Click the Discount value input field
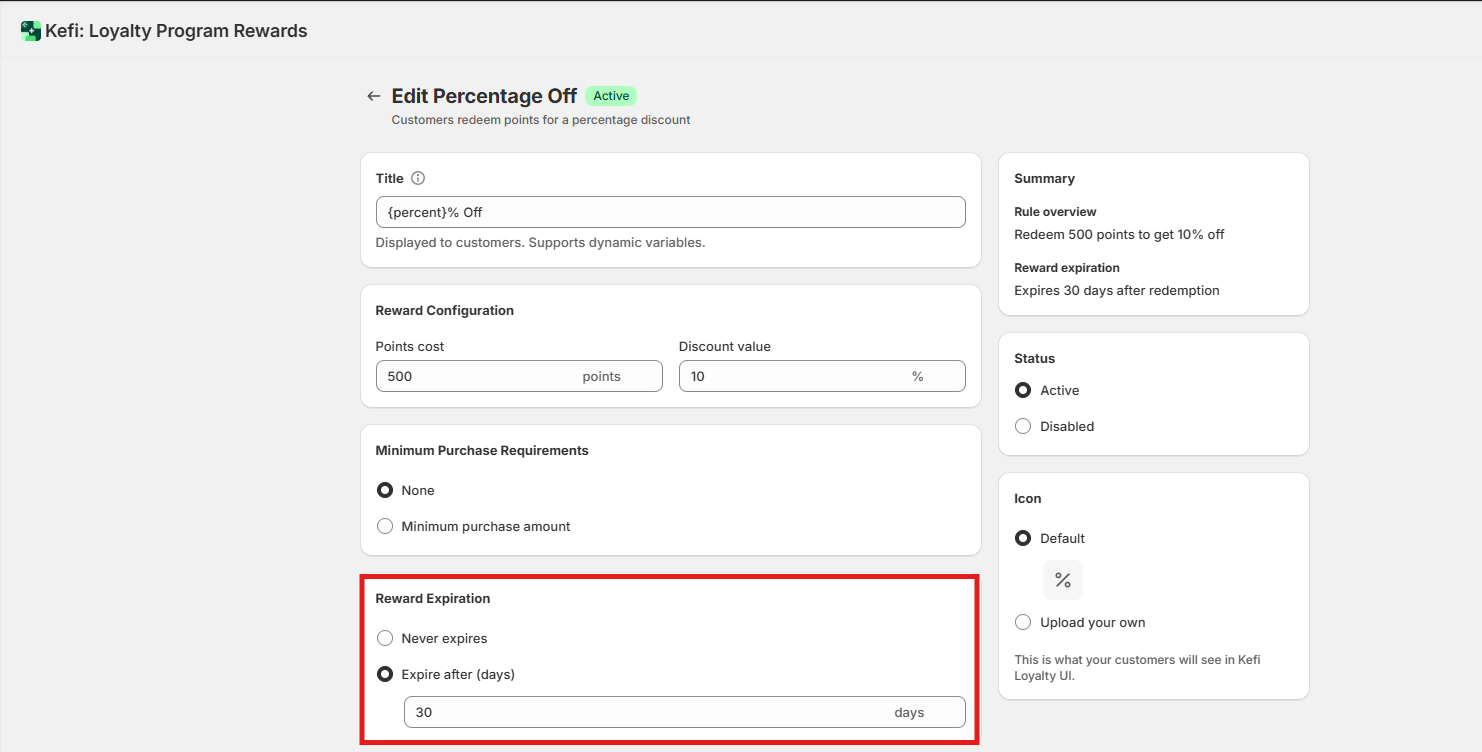Screen dimensions: 1482x752 tap(822, 376)
